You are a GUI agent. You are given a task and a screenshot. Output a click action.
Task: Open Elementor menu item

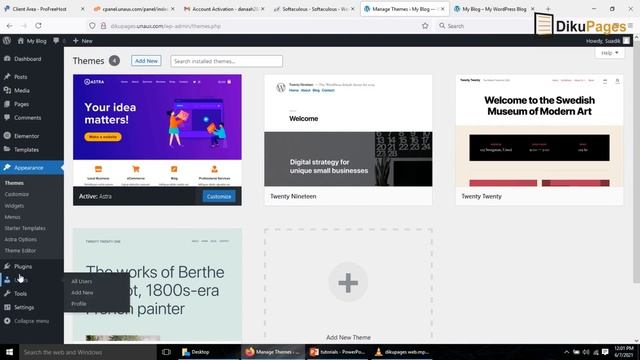(x=27, y=136)
